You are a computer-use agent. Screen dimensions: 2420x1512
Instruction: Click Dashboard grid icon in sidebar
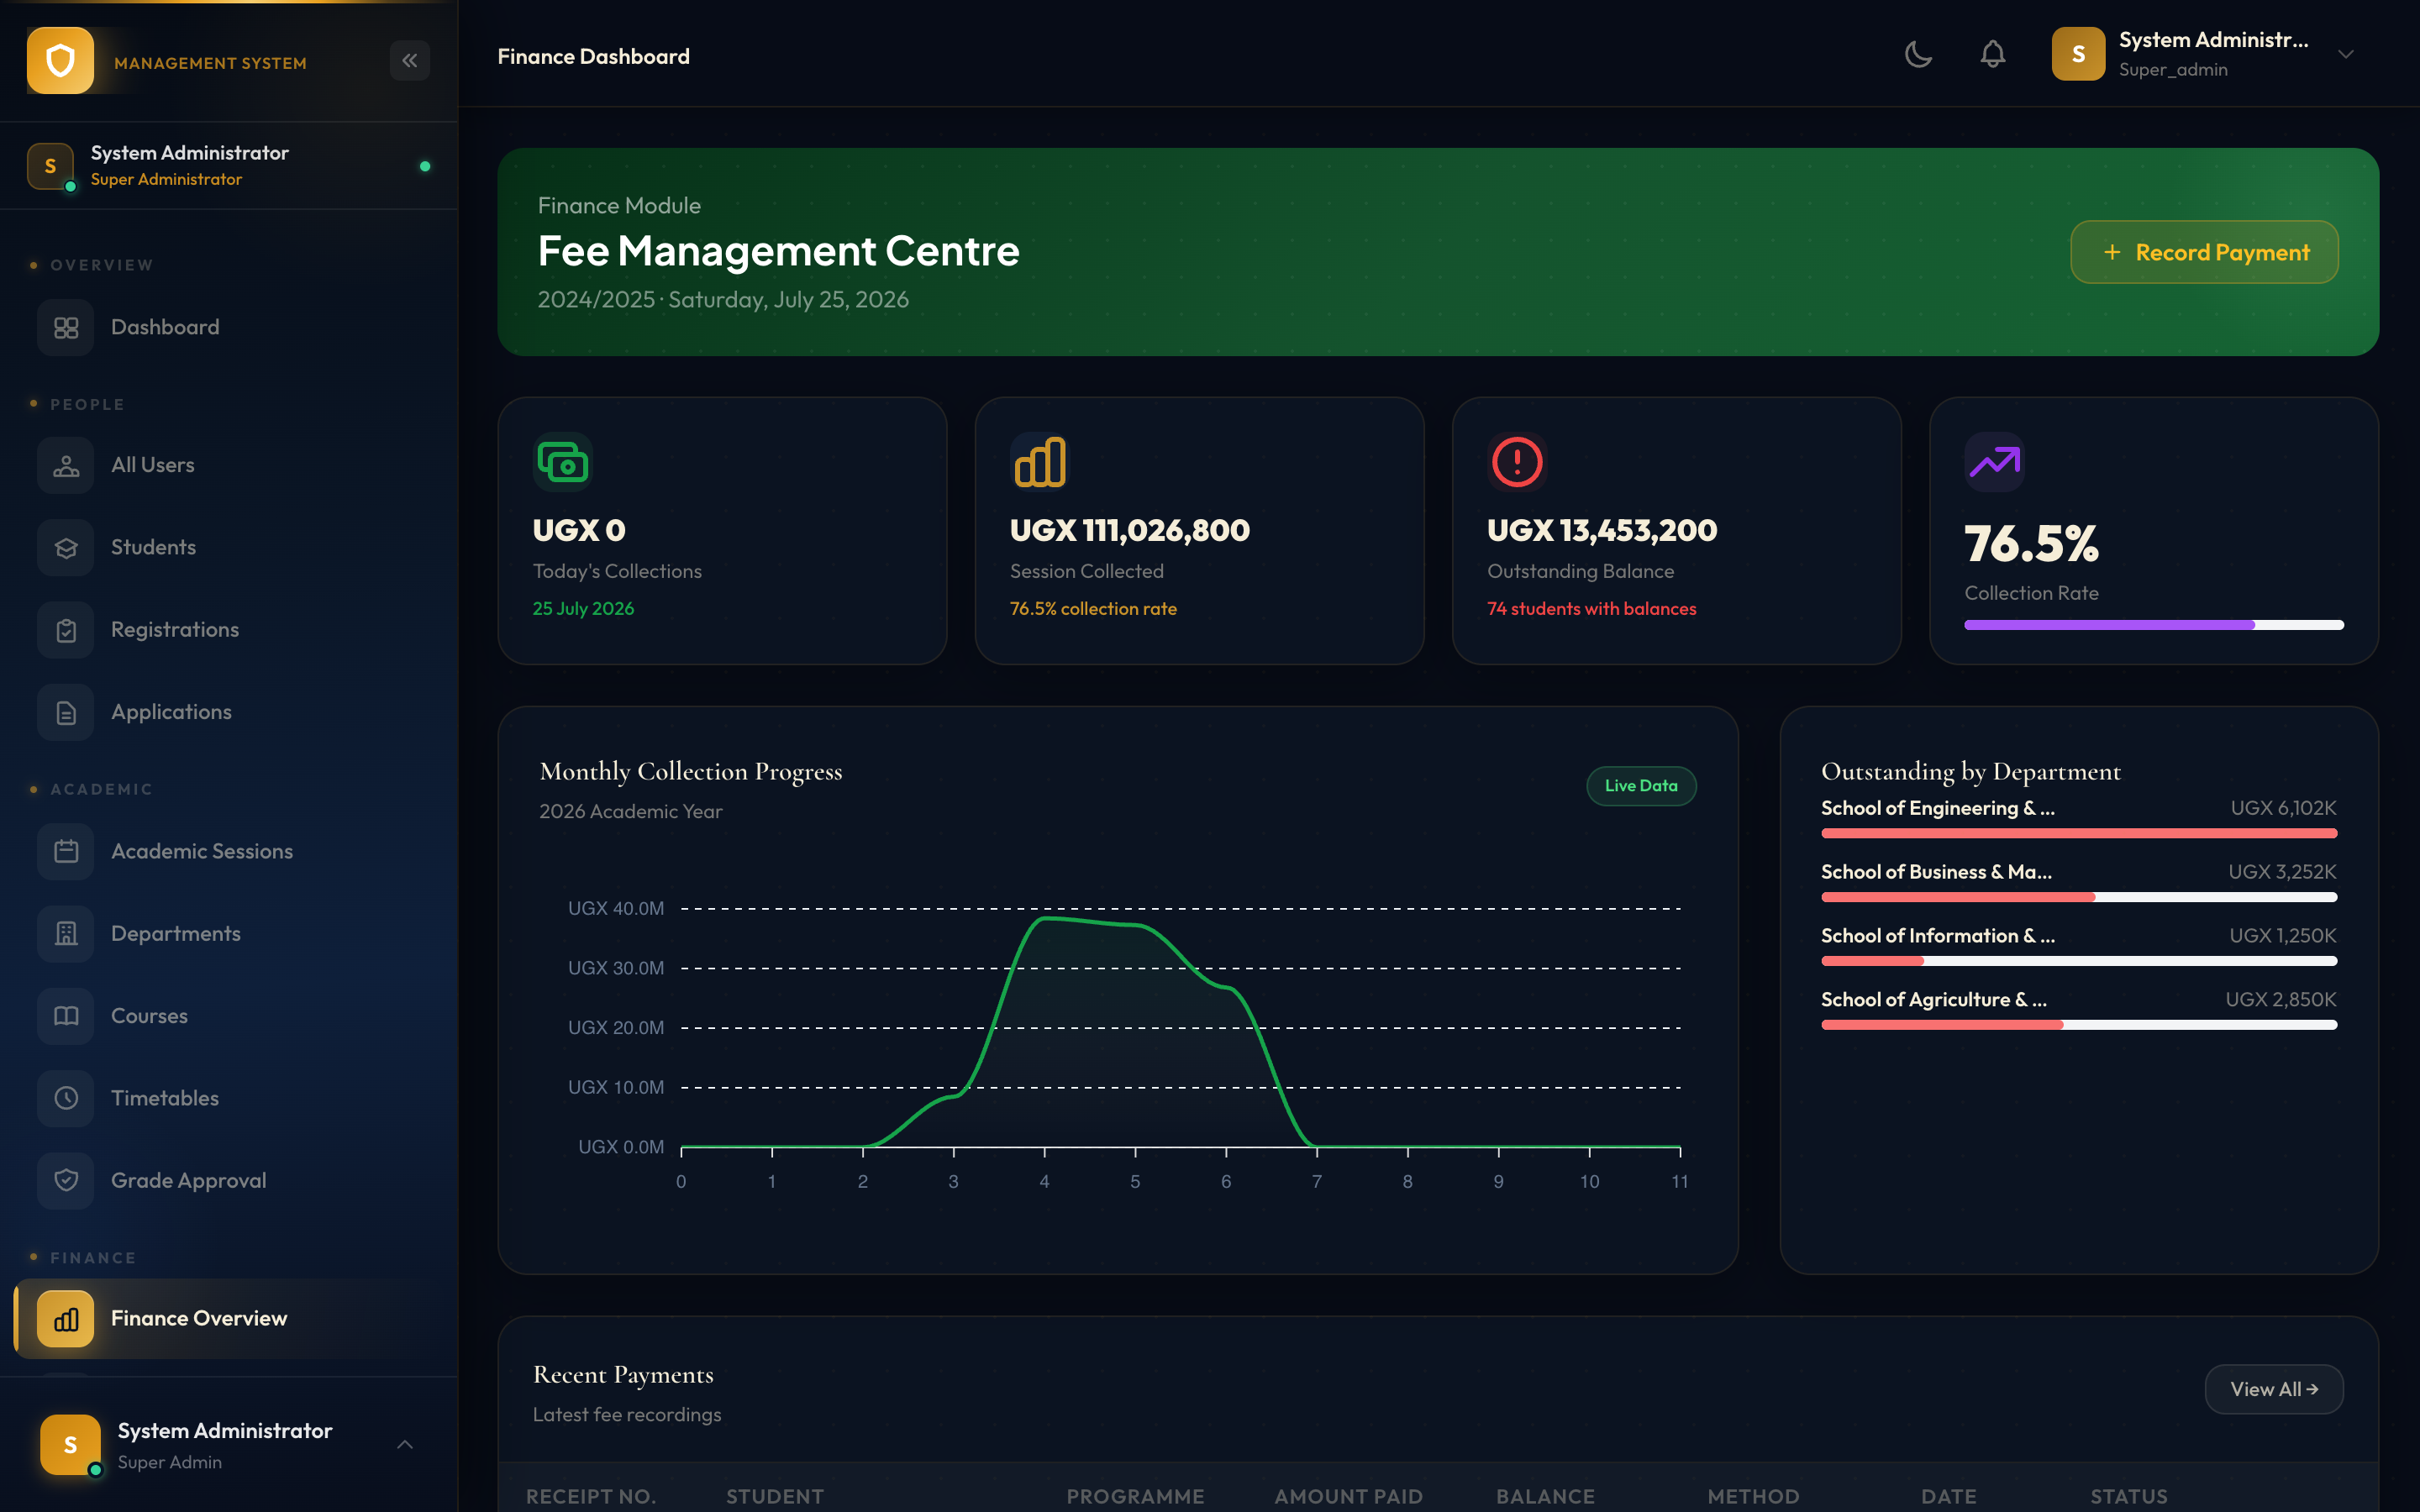66,328
